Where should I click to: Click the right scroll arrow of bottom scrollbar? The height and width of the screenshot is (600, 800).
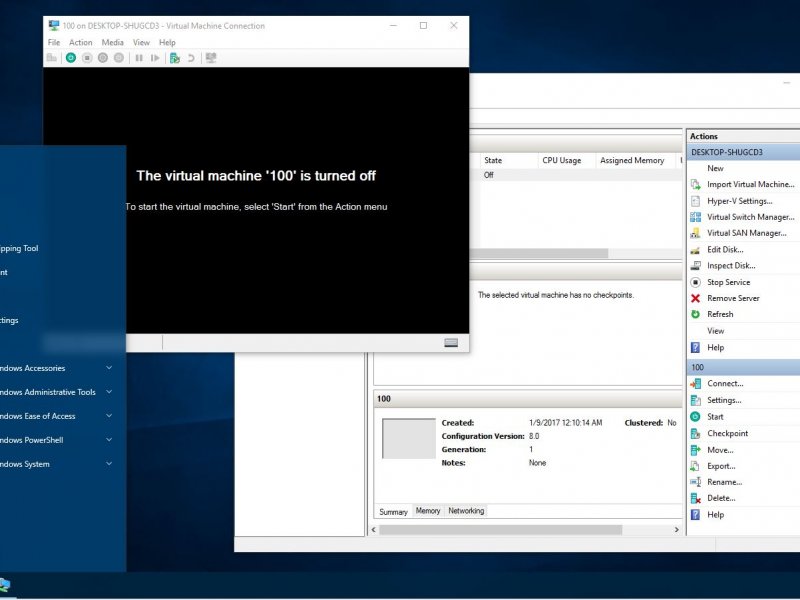click(x=677, y=530)
